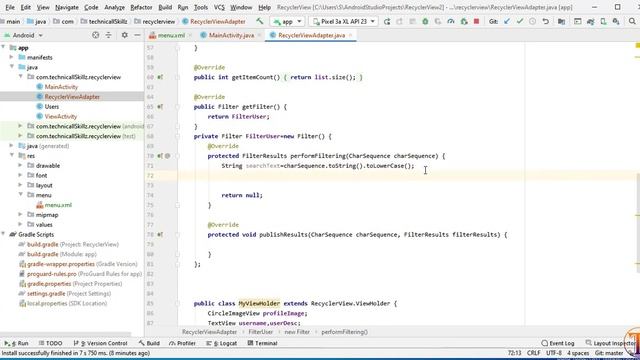Image resolution: width=640 pixels, height=360 pixels.
Task: Stop the running app with red square
Action: point(476,21)
